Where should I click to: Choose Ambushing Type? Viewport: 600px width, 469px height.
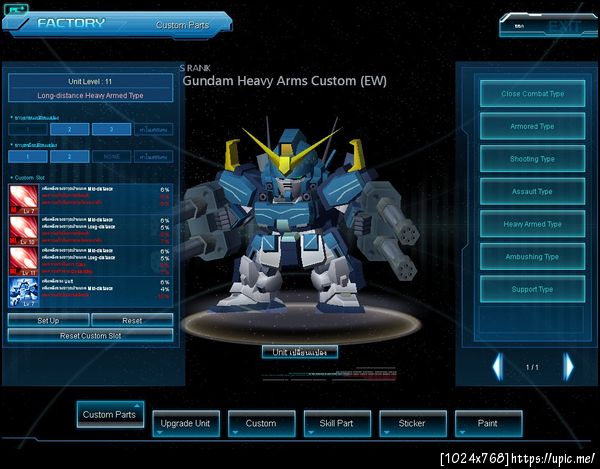pos(532,257)
